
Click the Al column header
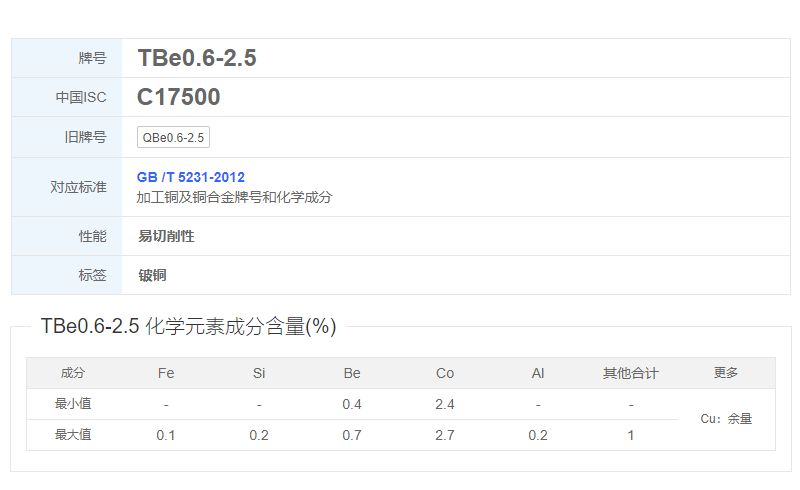(538, 373)
